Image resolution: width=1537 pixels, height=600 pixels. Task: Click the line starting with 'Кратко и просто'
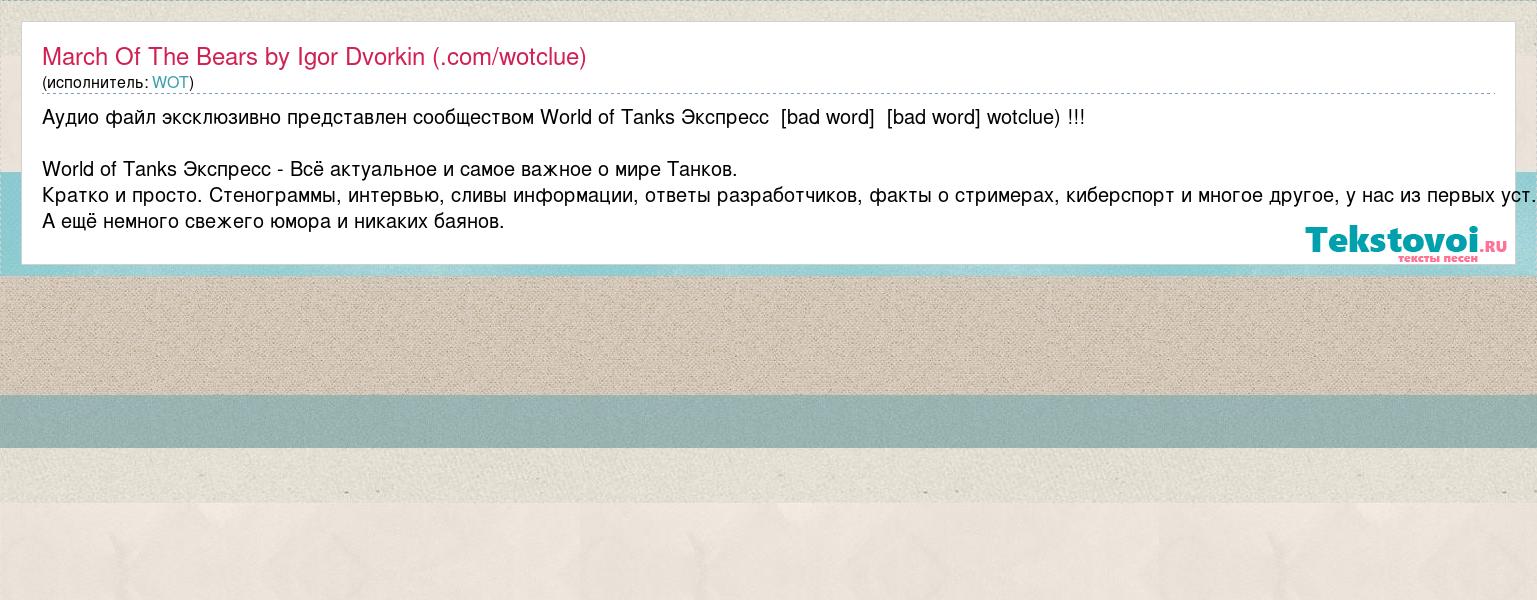tap(789, 195)
